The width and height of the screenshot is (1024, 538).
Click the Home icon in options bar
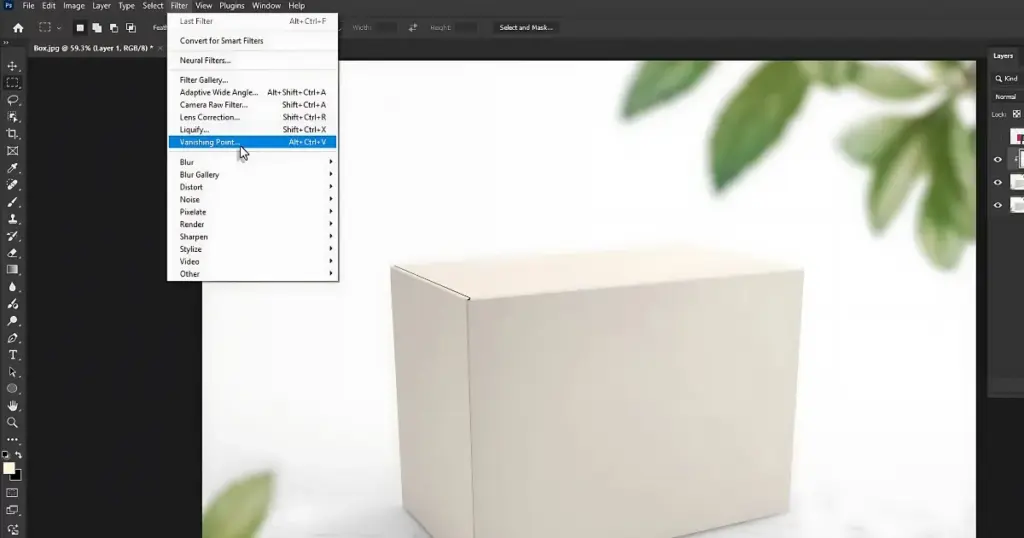coord(18,28)
